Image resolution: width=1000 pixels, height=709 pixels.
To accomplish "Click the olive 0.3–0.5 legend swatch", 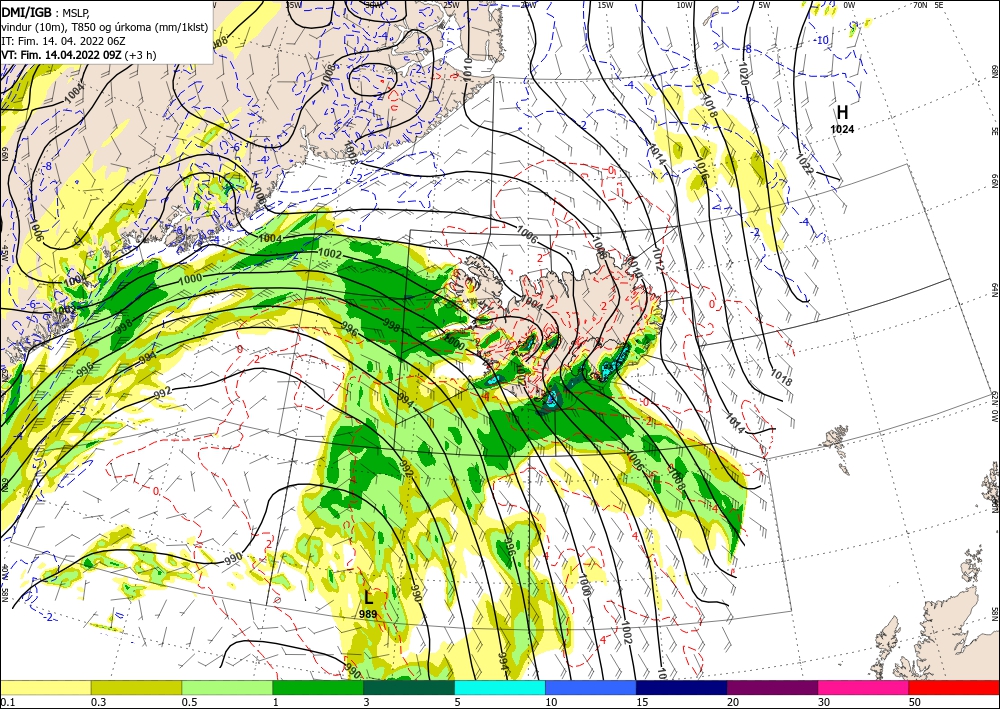I will click(136, 687).
